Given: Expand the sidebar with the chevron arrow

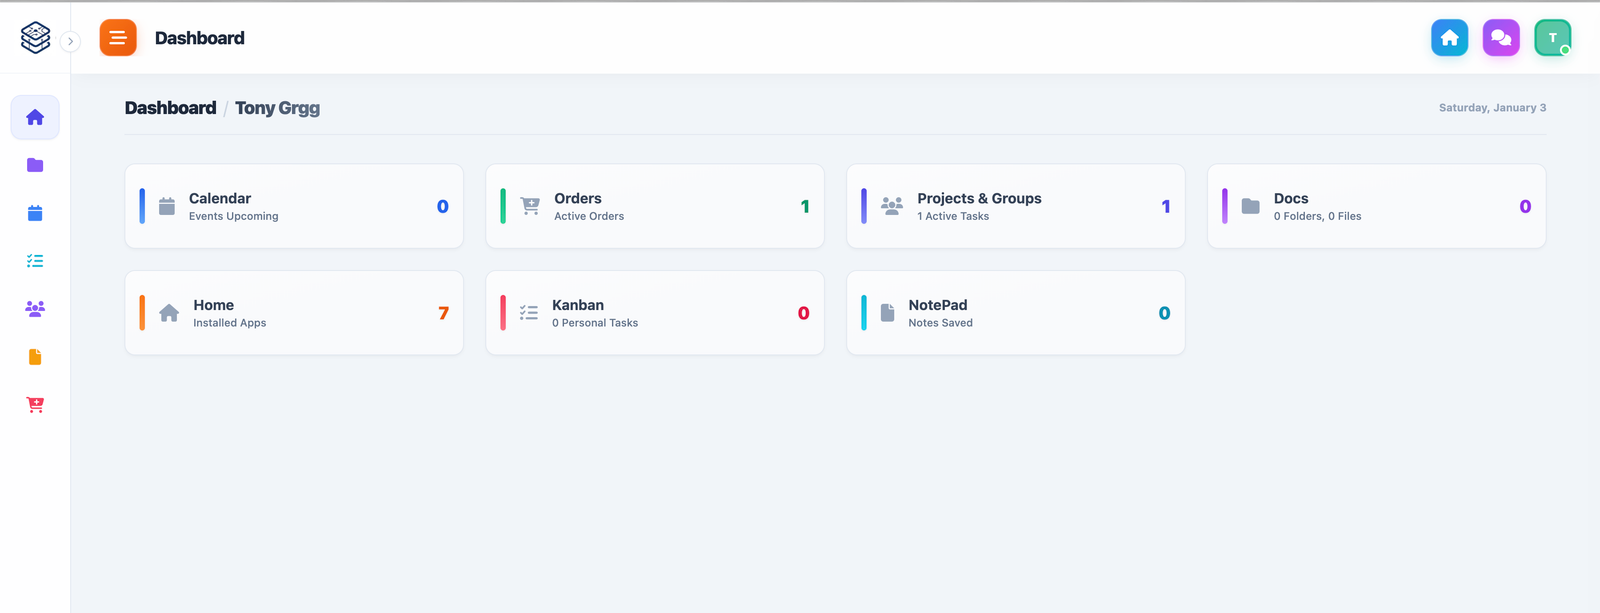Looking at the screenshot, I should 70,41.
